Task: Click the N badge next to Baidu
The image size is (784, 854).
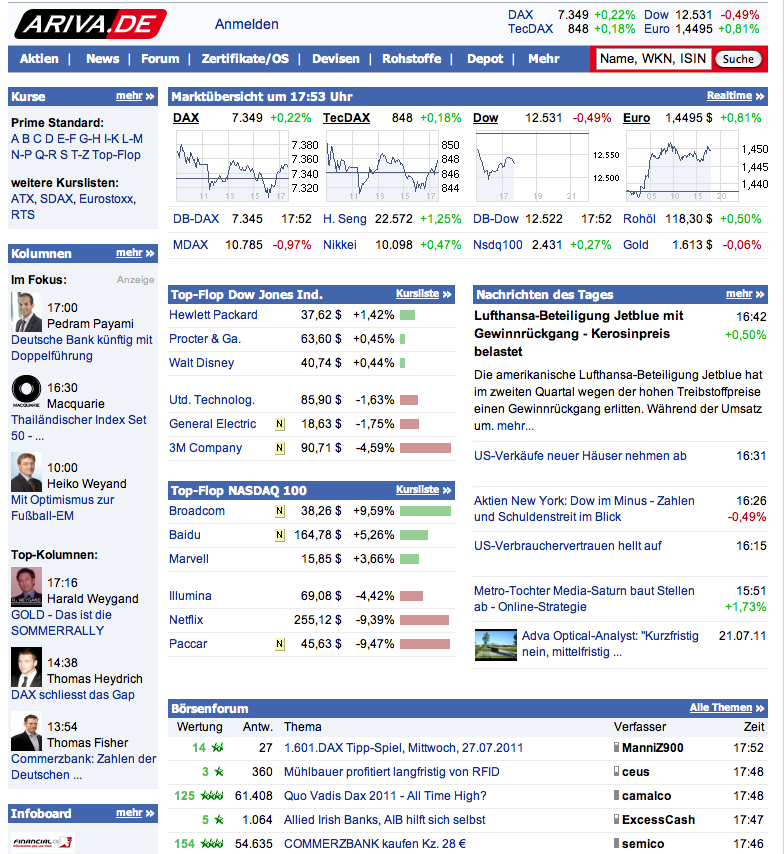Action: click(x=279, y=535)
